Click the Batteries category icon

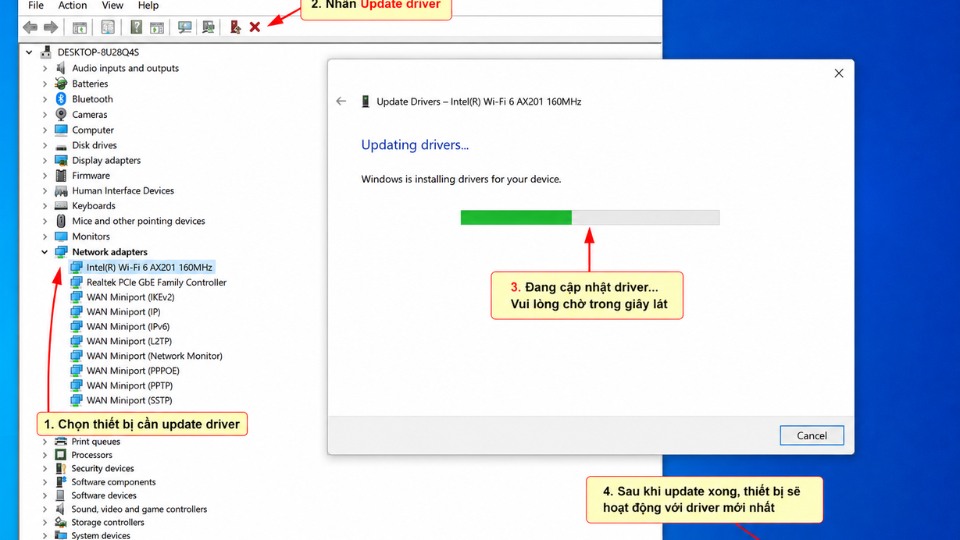pyautogui.click(x=61, y=83)
